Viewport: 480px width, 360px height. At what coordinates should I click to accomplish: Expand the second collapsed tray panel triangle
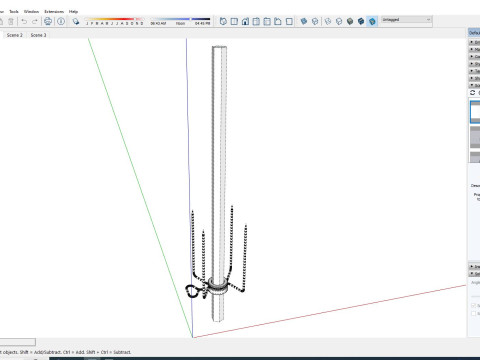pos(472,50)
